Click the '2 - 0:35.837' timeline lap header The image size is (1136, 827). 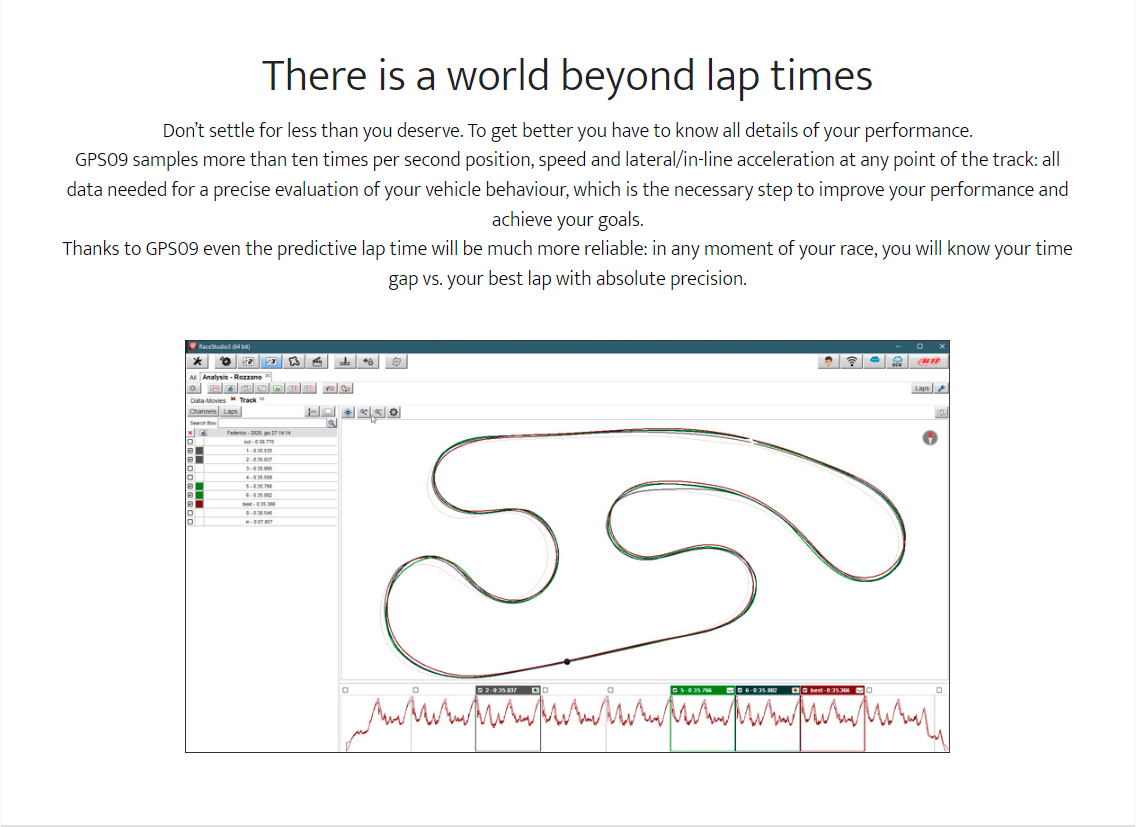point(508,690)
